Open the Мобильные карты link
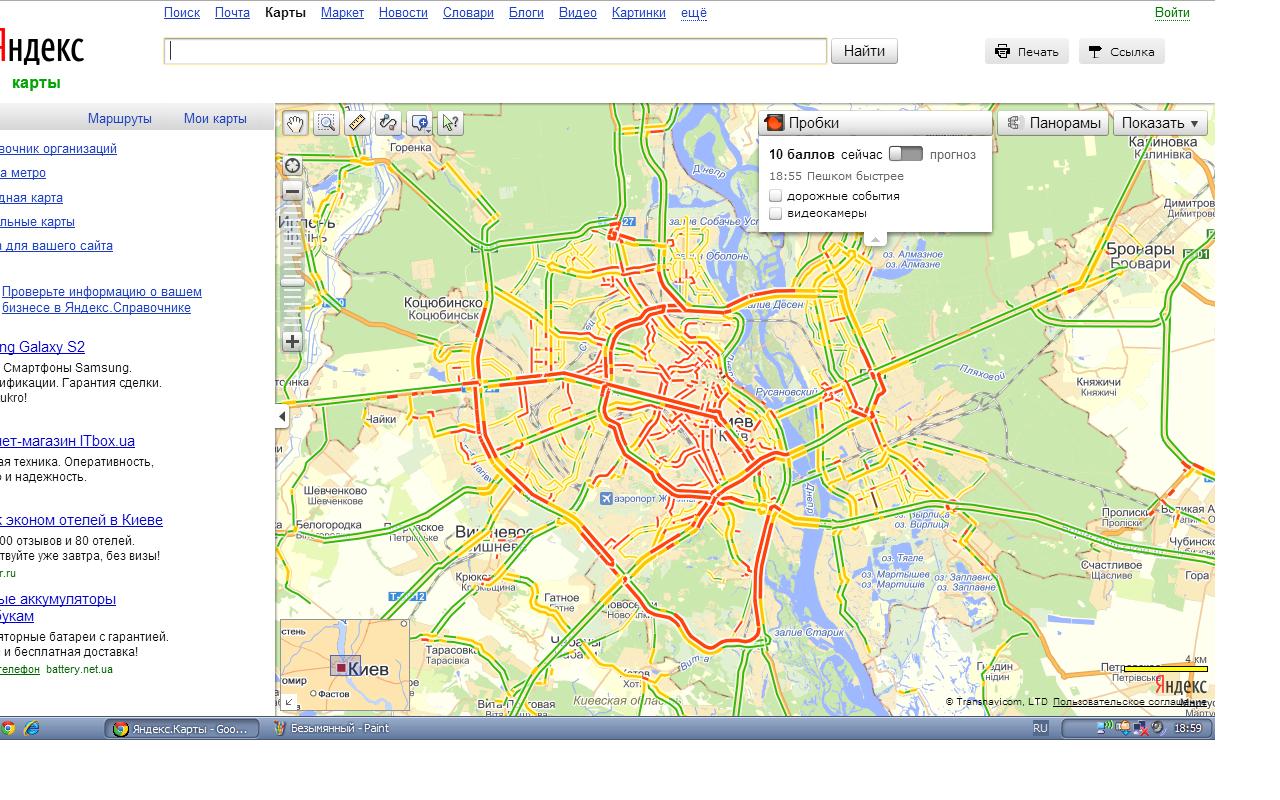This screenshot has height=800, width=1280. point(37,222)
